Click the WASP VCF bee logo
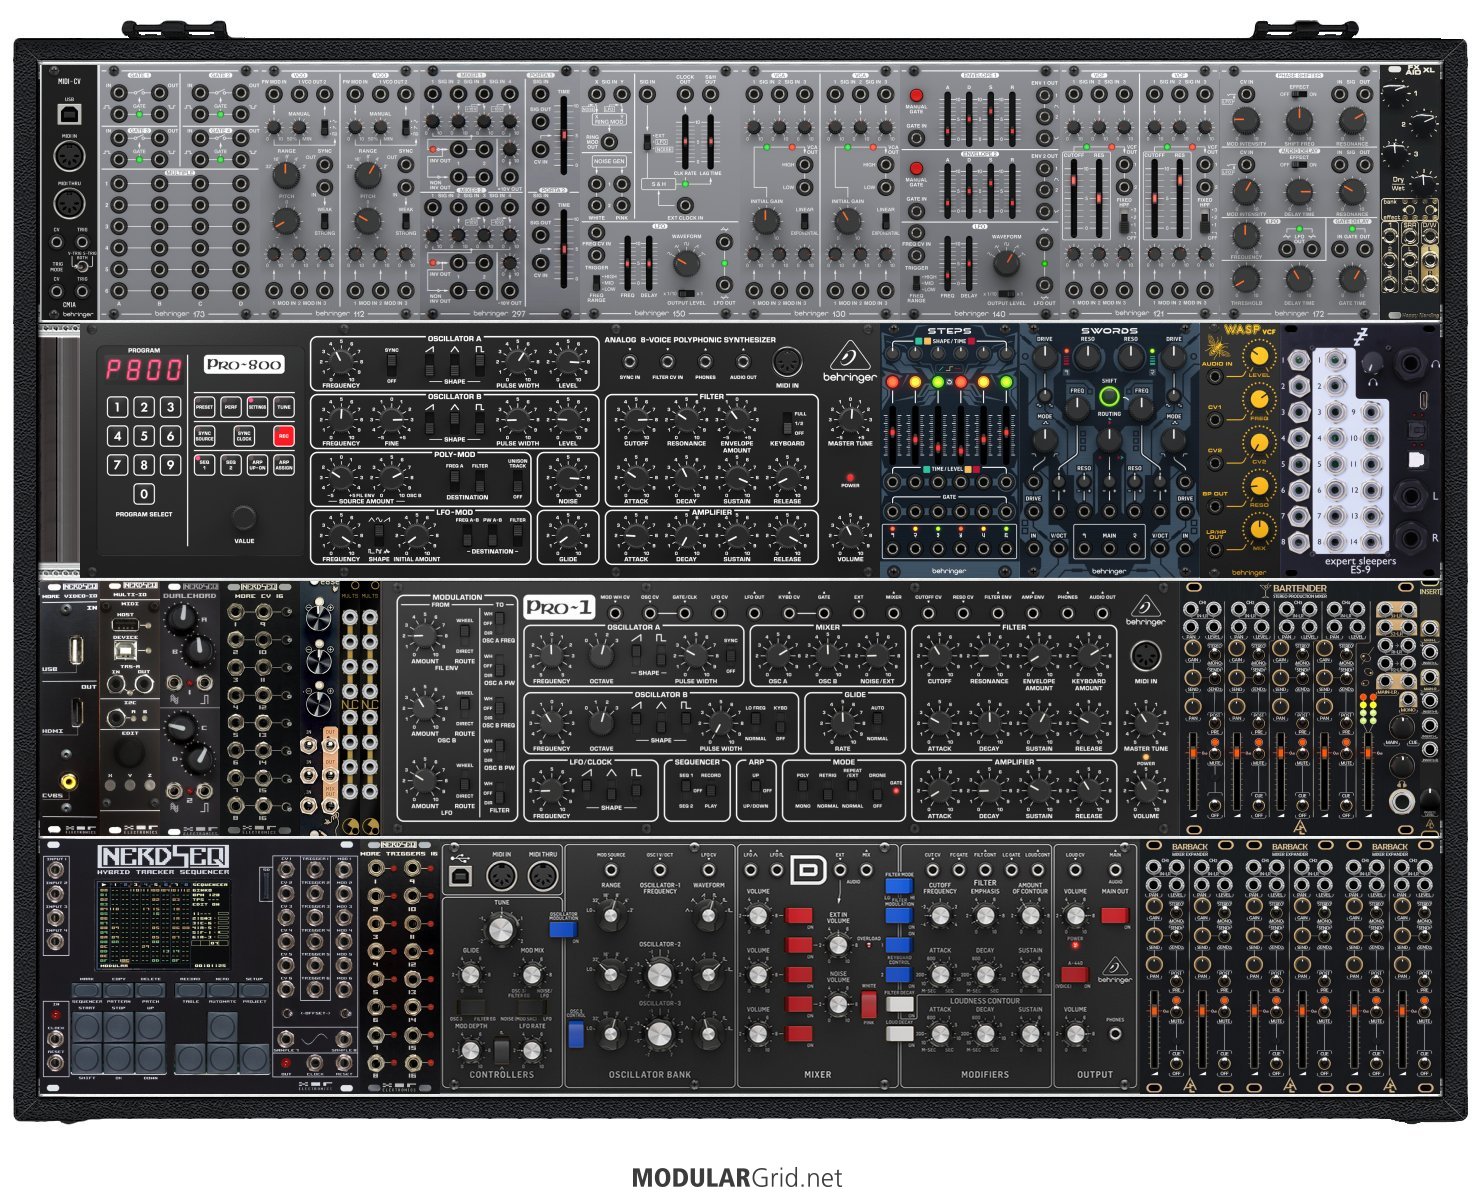Image resolution: width=1475 pixels, height=1199 pixels. click(x=1218, y=347)
